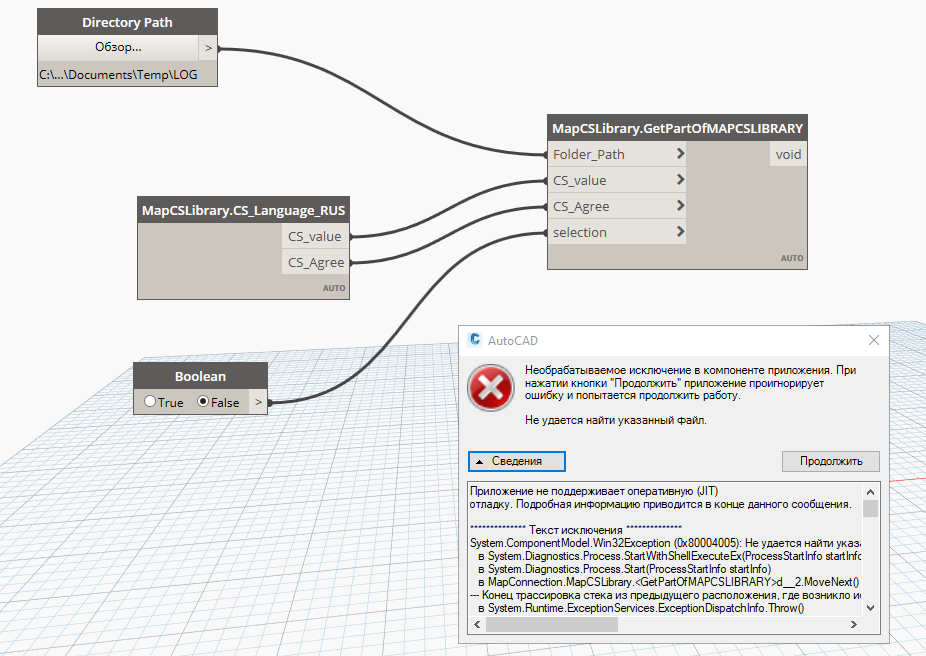Click the CS_value output on CS_Language_RUS node
Image resolution: width=926 pixels, height=656 pixels.
pyautogui.click(x=315, y=236)
